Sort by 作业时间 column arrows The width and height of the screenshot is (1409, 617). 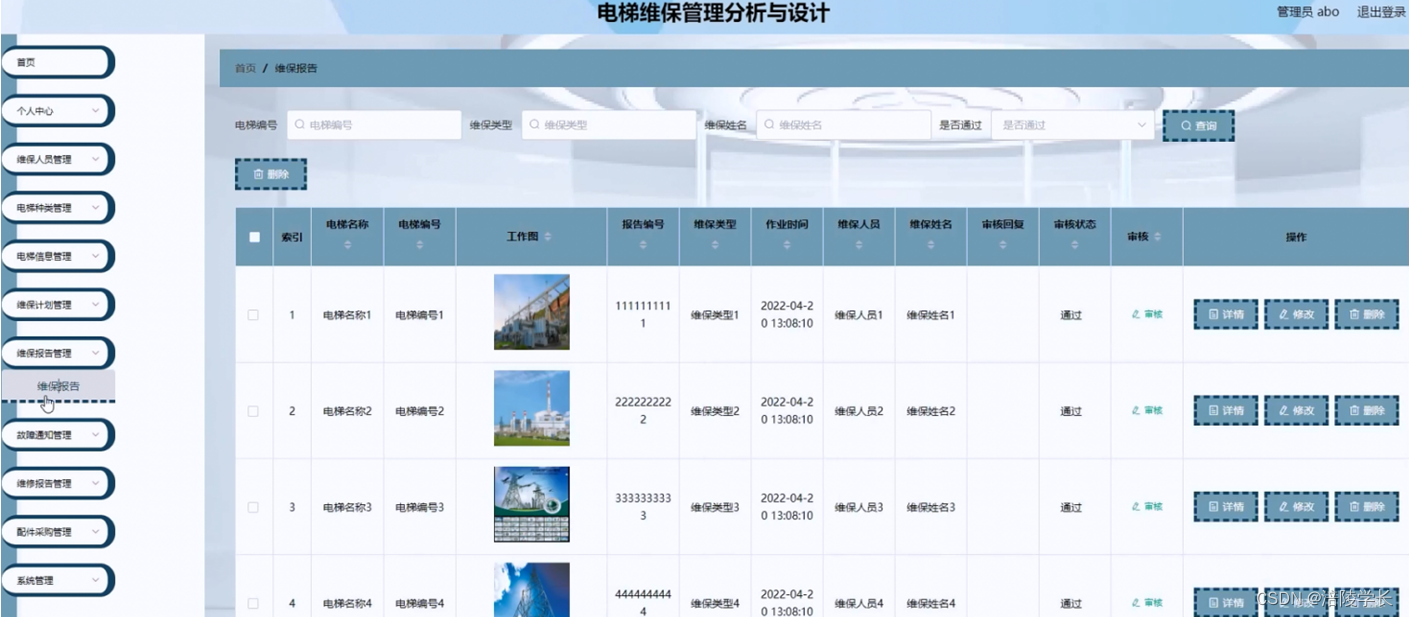click(x=787, y=245)
